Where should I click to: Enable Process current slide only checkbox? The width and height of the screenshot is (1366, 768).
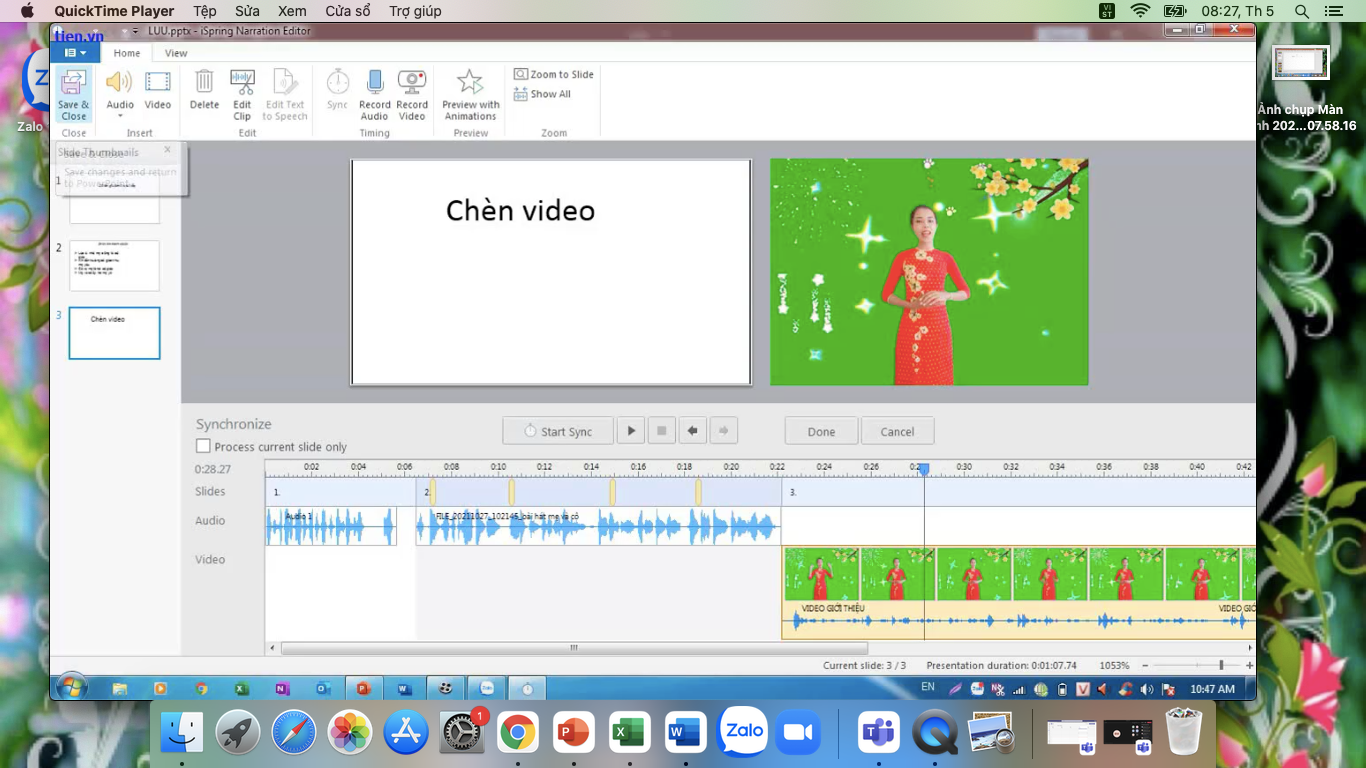click(204, 446)
